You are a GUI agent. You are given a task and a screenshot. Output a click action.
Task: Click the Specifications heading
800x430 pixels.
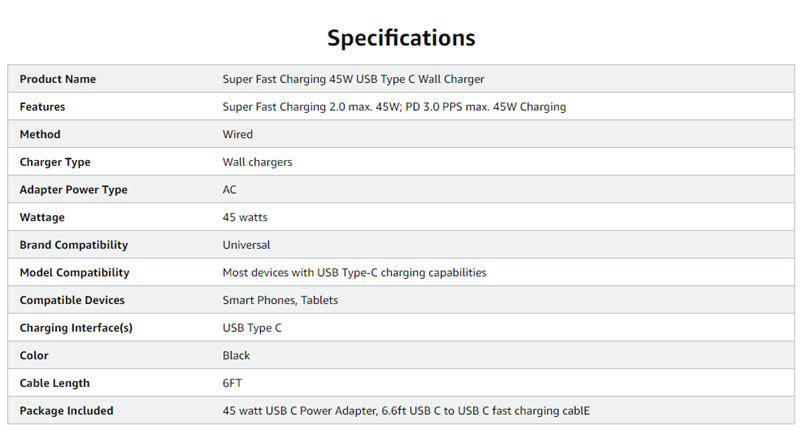401,38
